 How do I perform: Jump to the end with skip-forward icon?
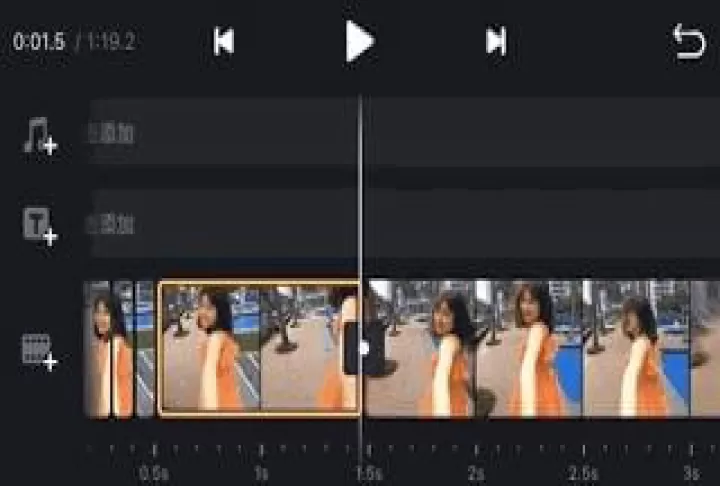point(495,42)
